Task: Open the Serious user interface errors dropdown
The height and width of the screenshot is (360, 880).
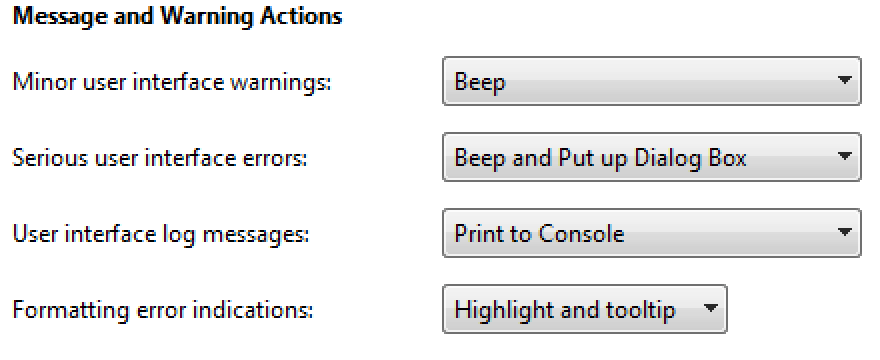Action: (x=652, y=157)
